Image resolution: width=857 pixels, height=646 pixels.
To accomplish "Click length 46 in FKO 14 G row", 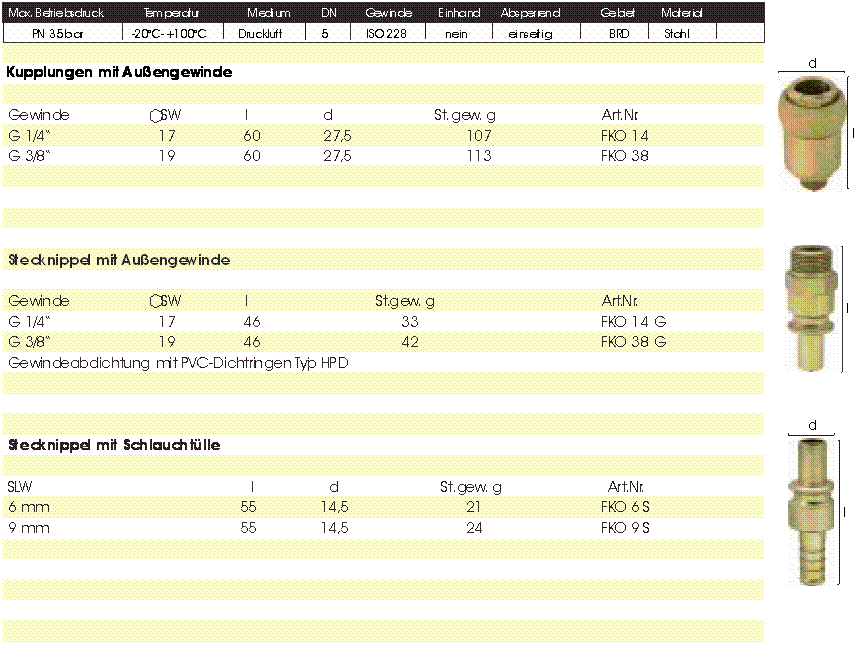I will pyautogui.click(x=252, y=321).
